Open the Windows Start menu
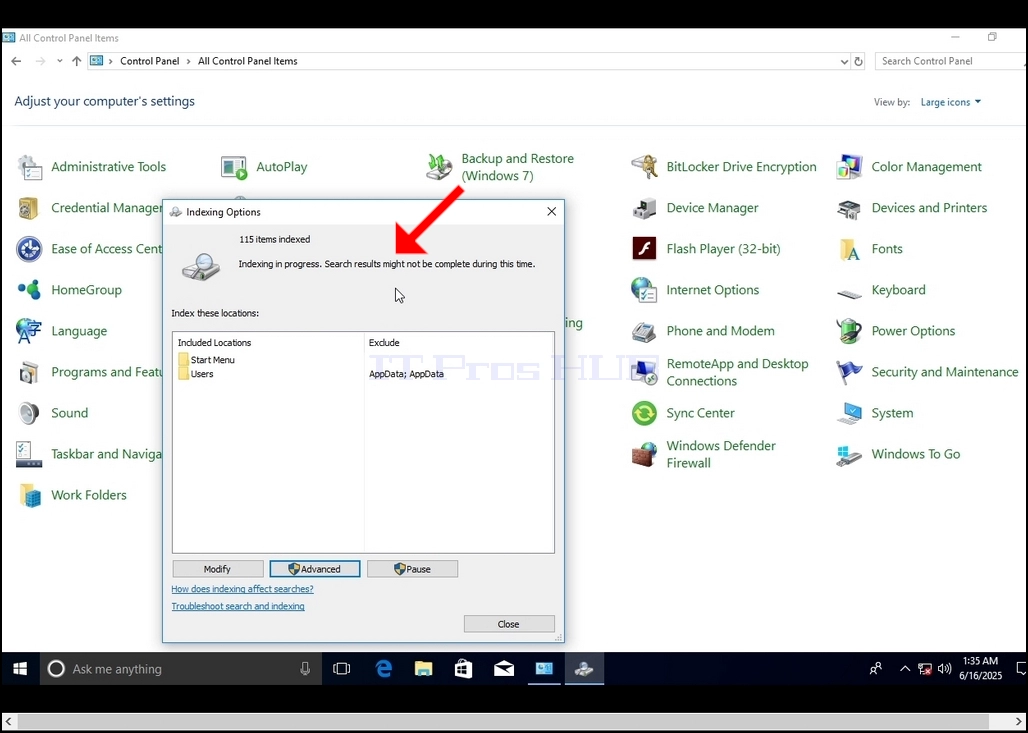The height and width of the screenshot is (733, 1028). (20, 669)
